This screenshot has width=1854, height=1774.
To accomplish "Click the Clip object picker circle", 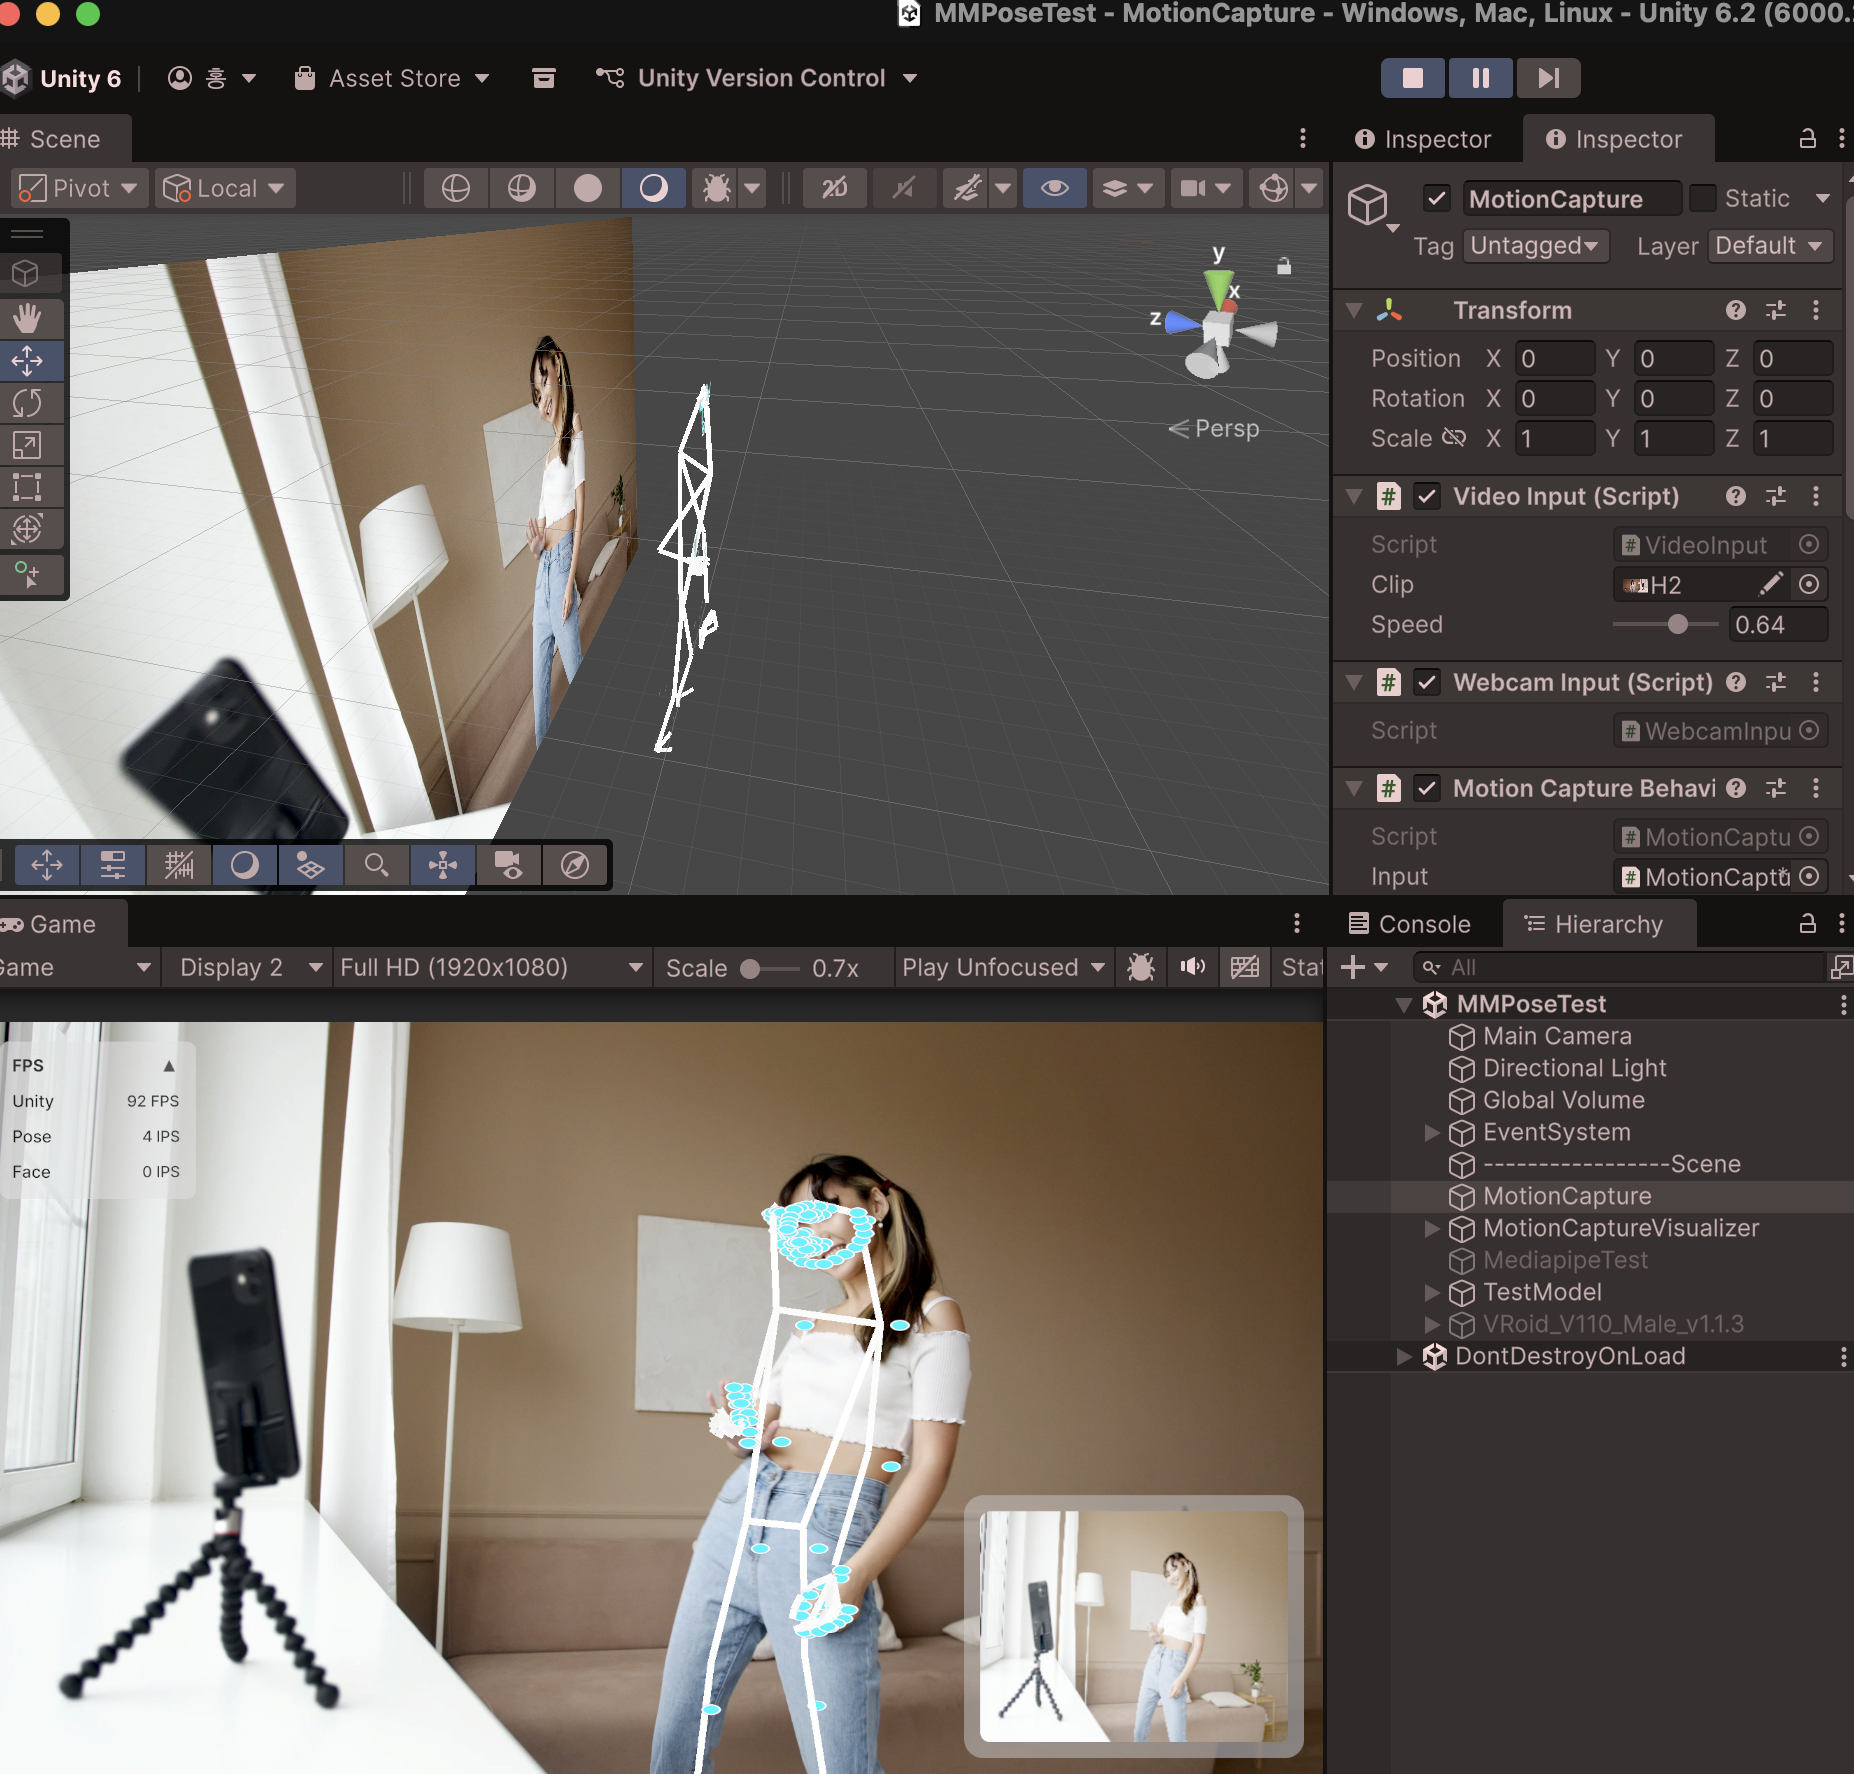I will pos(1809,584).
